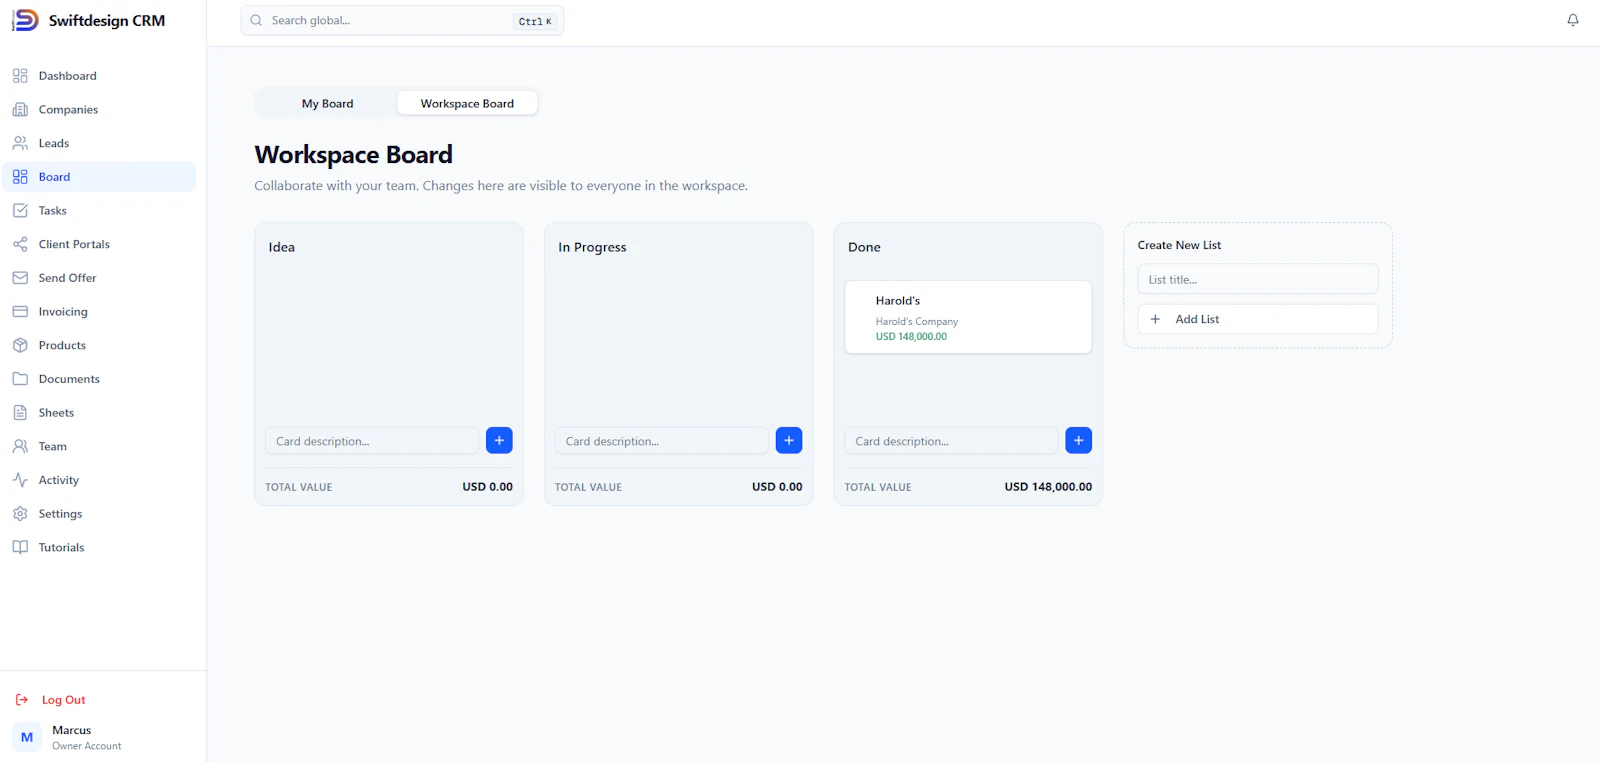Image resolution: width=1600 pixels, height=762 pixels.
Task: Add card to Done list with plus
Action: click(x=1079, y=440)
